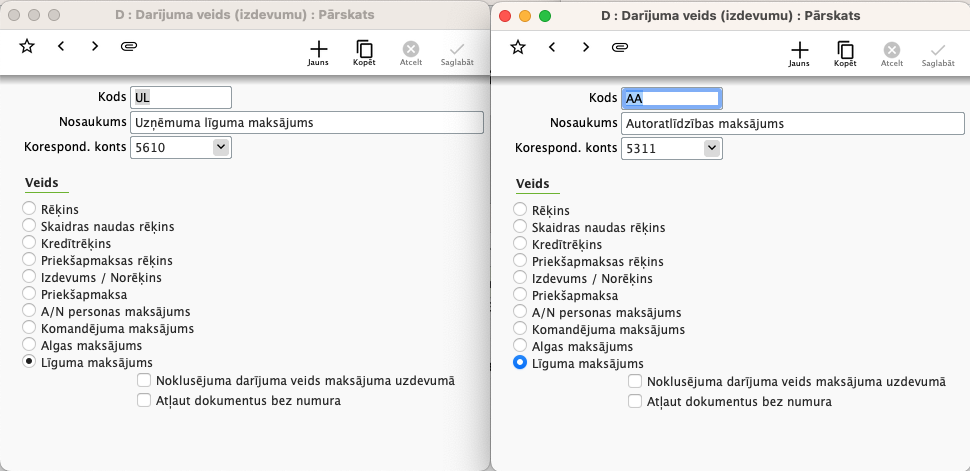
Task: Select Algas maksājums in right window
Action: (x=520, y=345)
